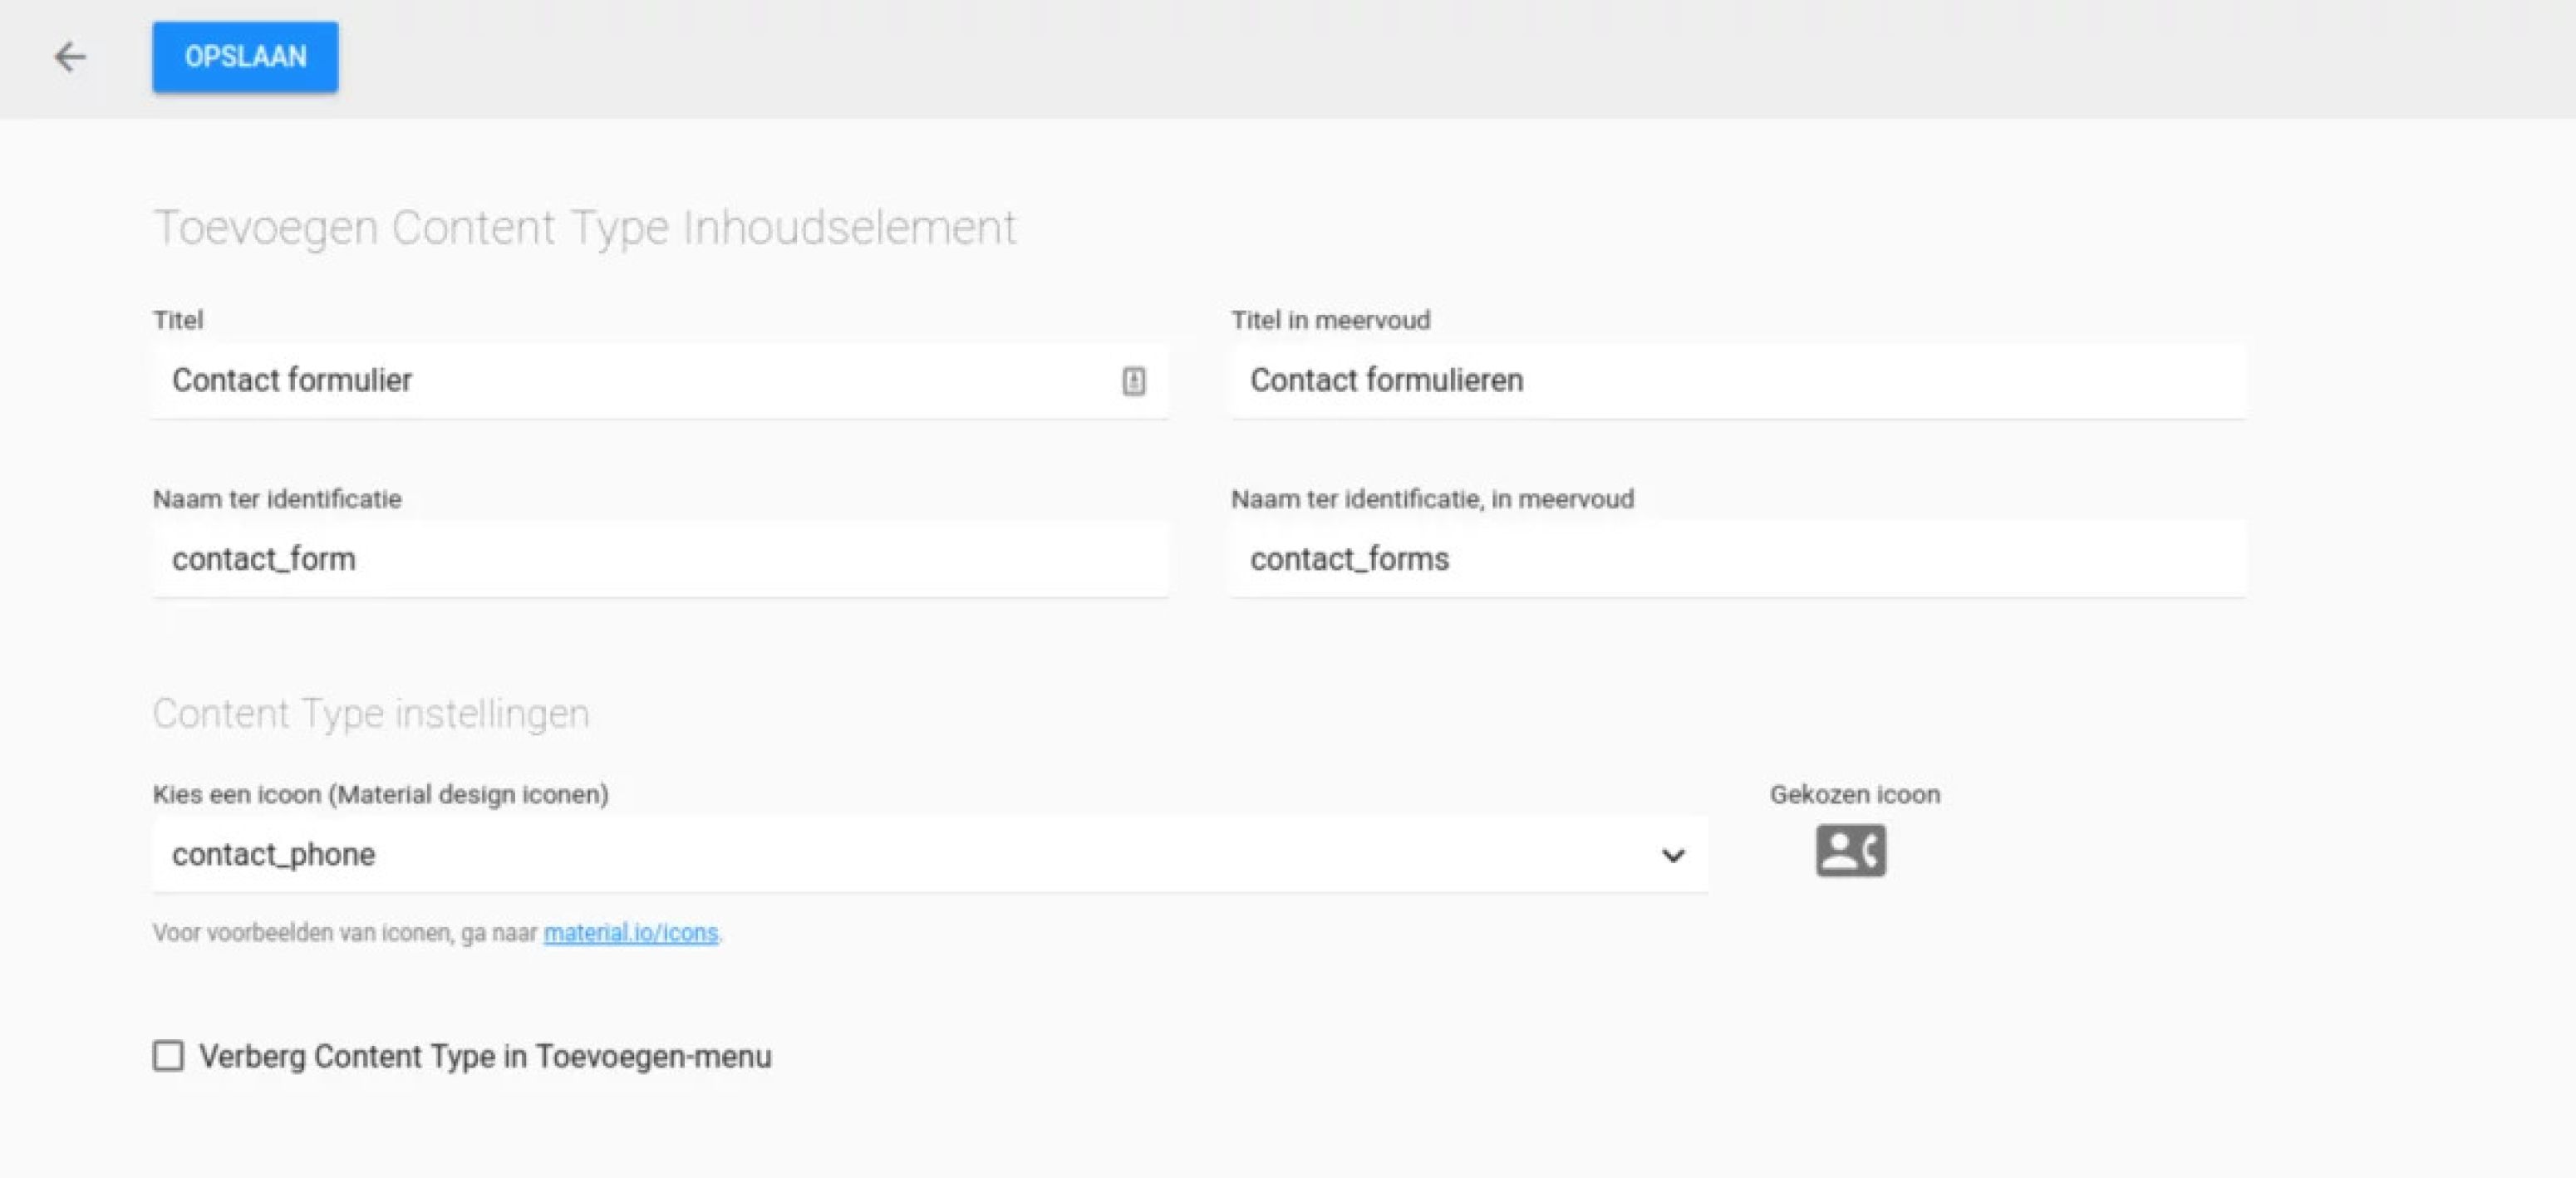Image resolution: width=2576 pixels, height=1178 pixels.
Task: Open the material.io/icons link
Action: coord(631,933)
